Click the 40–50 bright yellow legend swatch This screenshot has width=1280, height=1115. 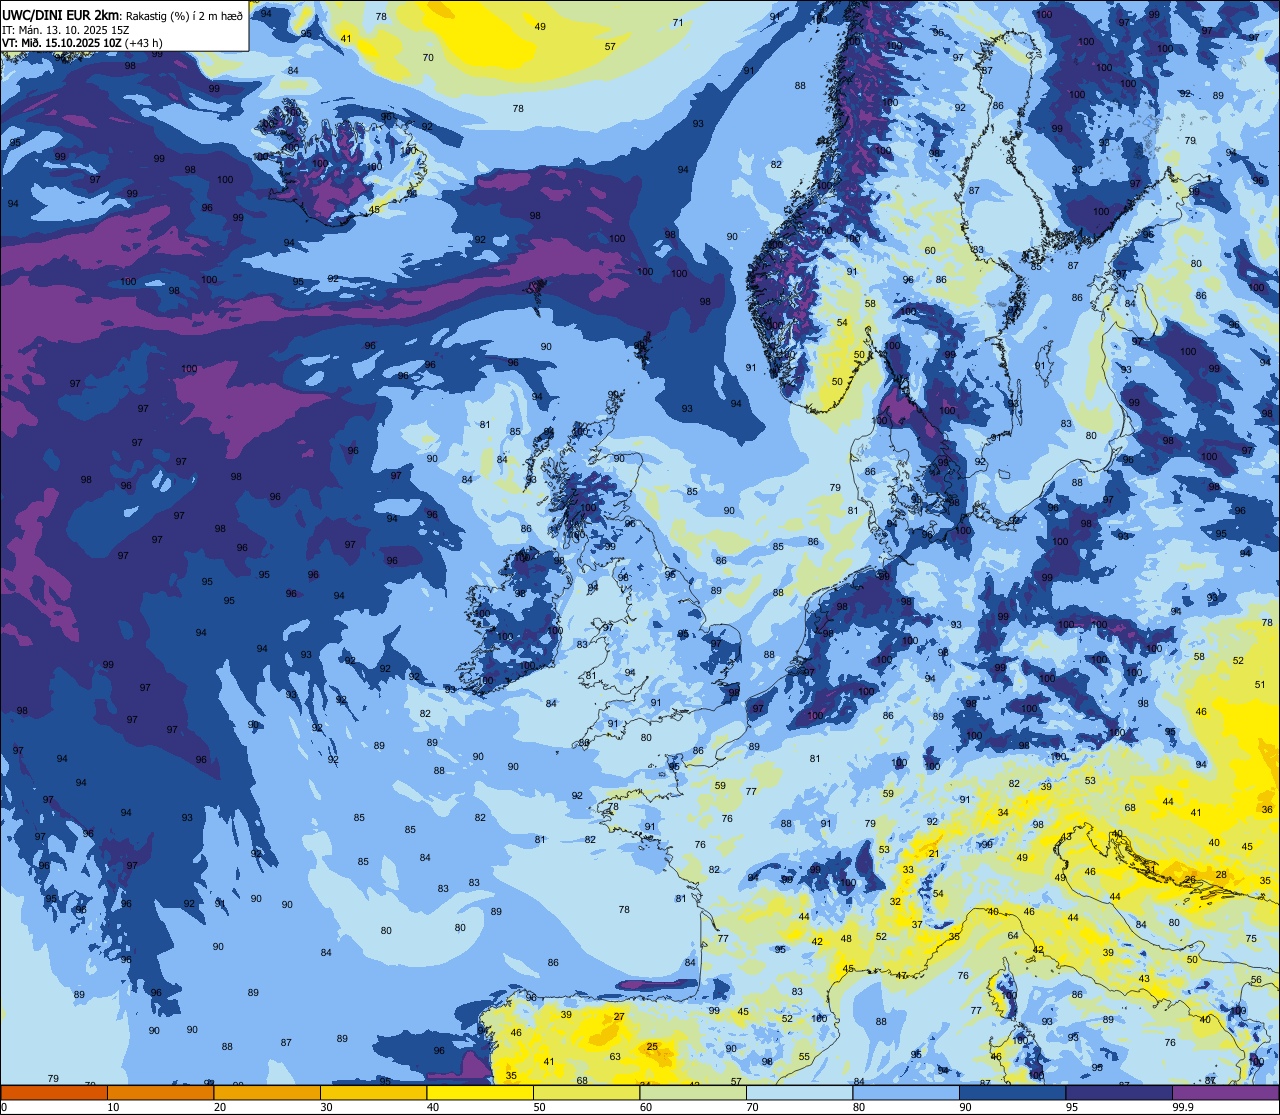(x=480, y=1092)
